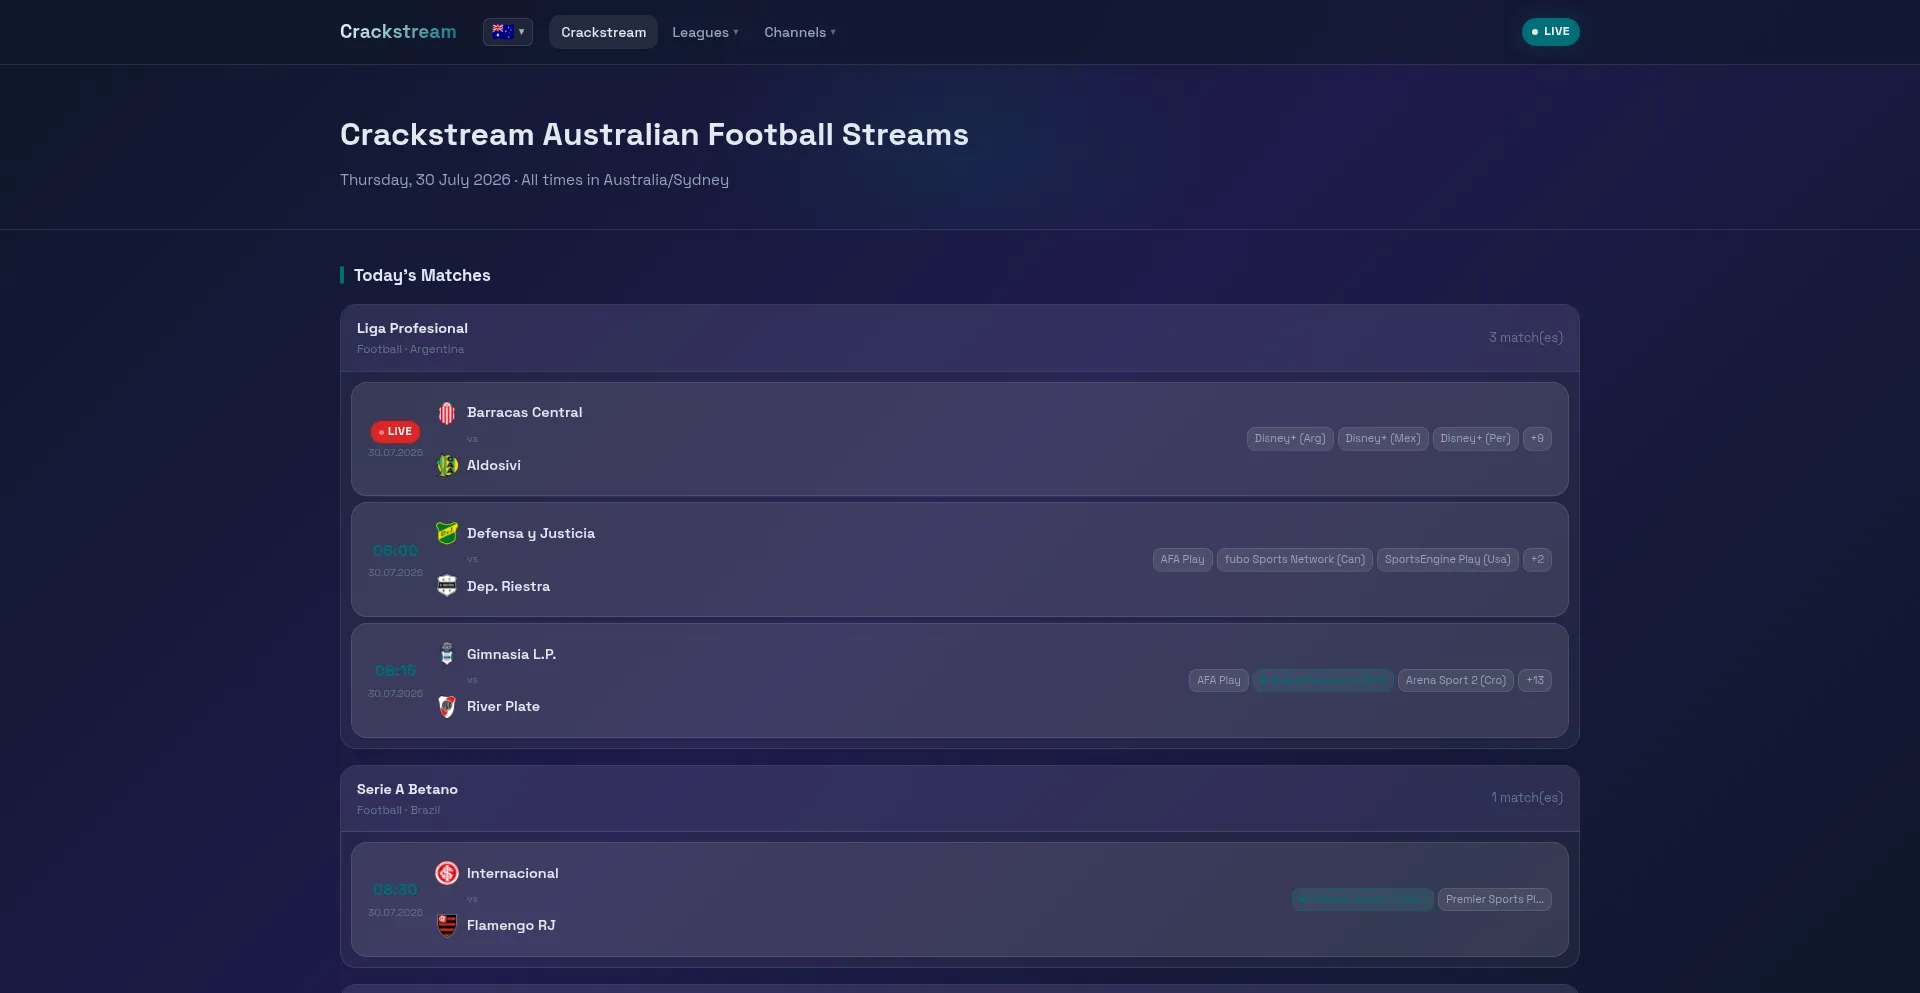Click the Barracas Central team crest

pos(447,413)
